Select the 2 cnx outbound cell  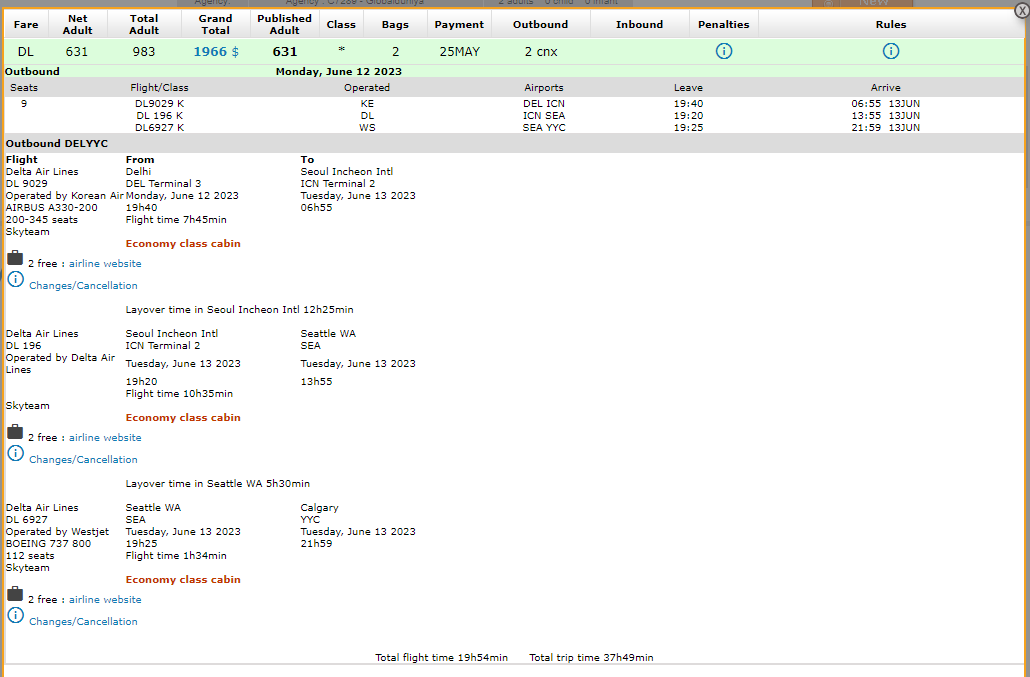540,52
